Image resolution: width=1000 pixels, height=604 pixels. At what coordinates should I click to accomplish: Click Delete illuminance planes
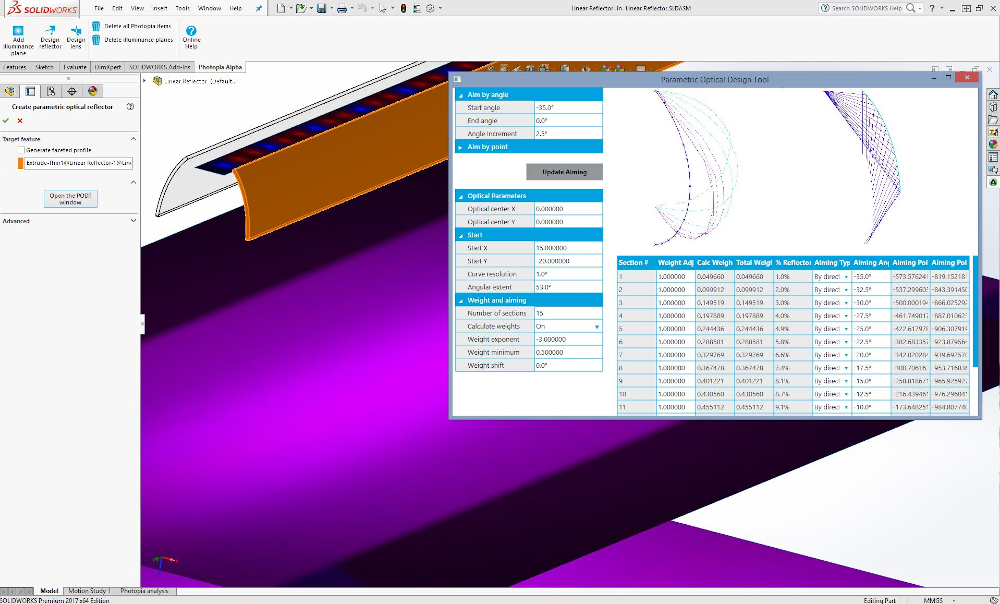click(x=138, y=40)
